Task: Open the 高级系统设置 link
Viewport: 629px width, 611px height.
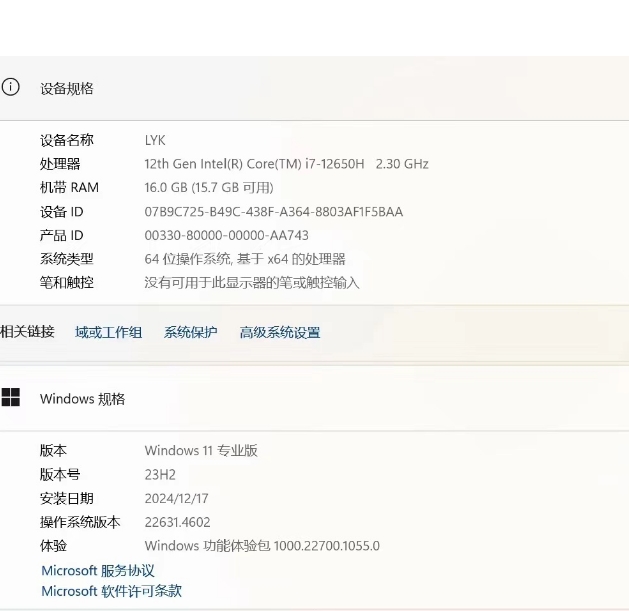Action: point(280,333)
